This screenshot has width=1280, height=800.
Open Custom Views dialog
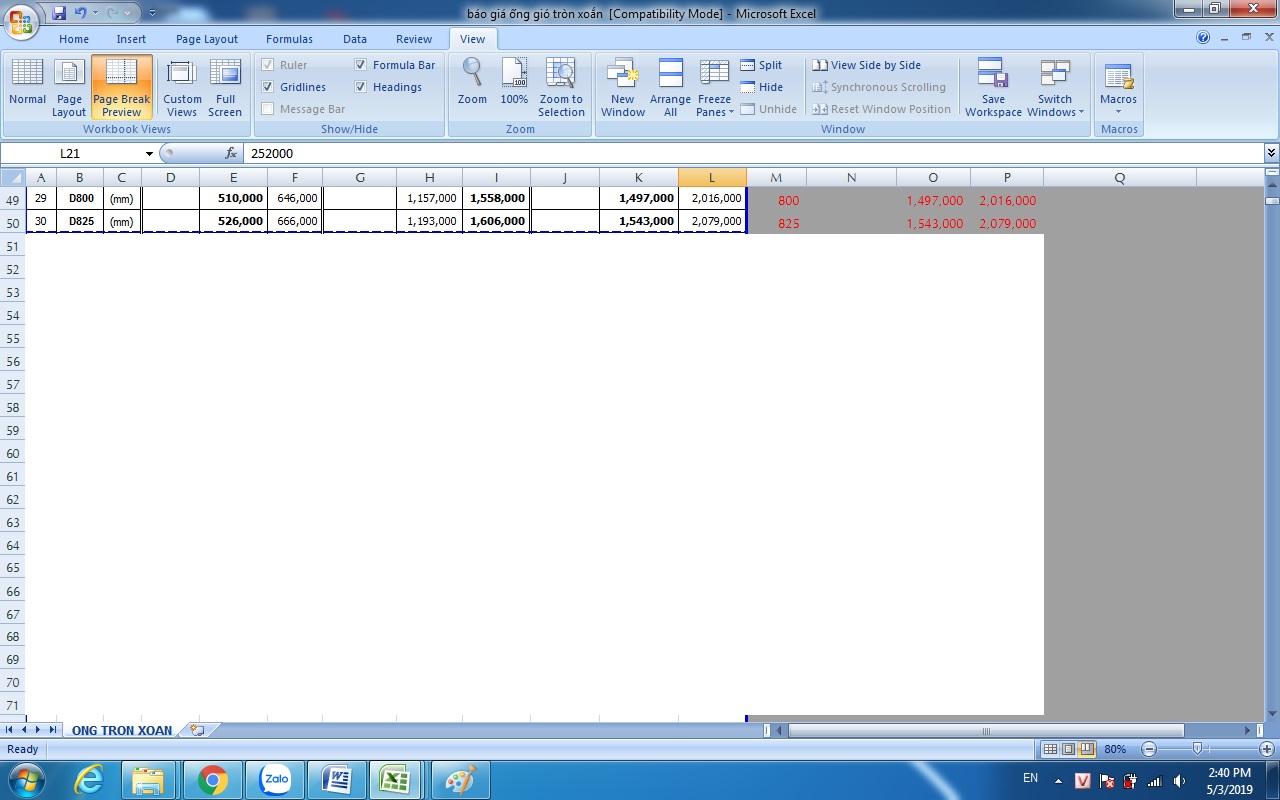click(x=182, y=87)
